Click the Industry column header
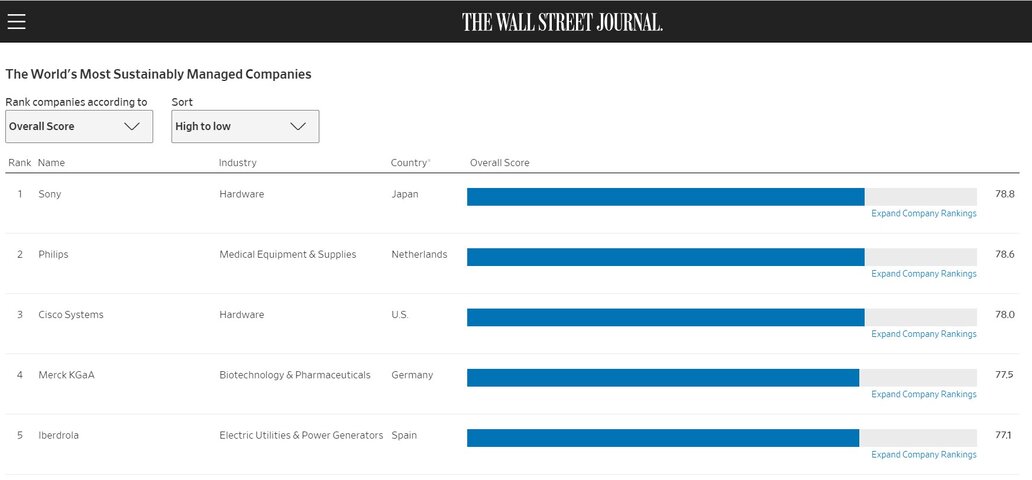The width and height of the screenshot is (1032, 480). click(x=238, y=163)
